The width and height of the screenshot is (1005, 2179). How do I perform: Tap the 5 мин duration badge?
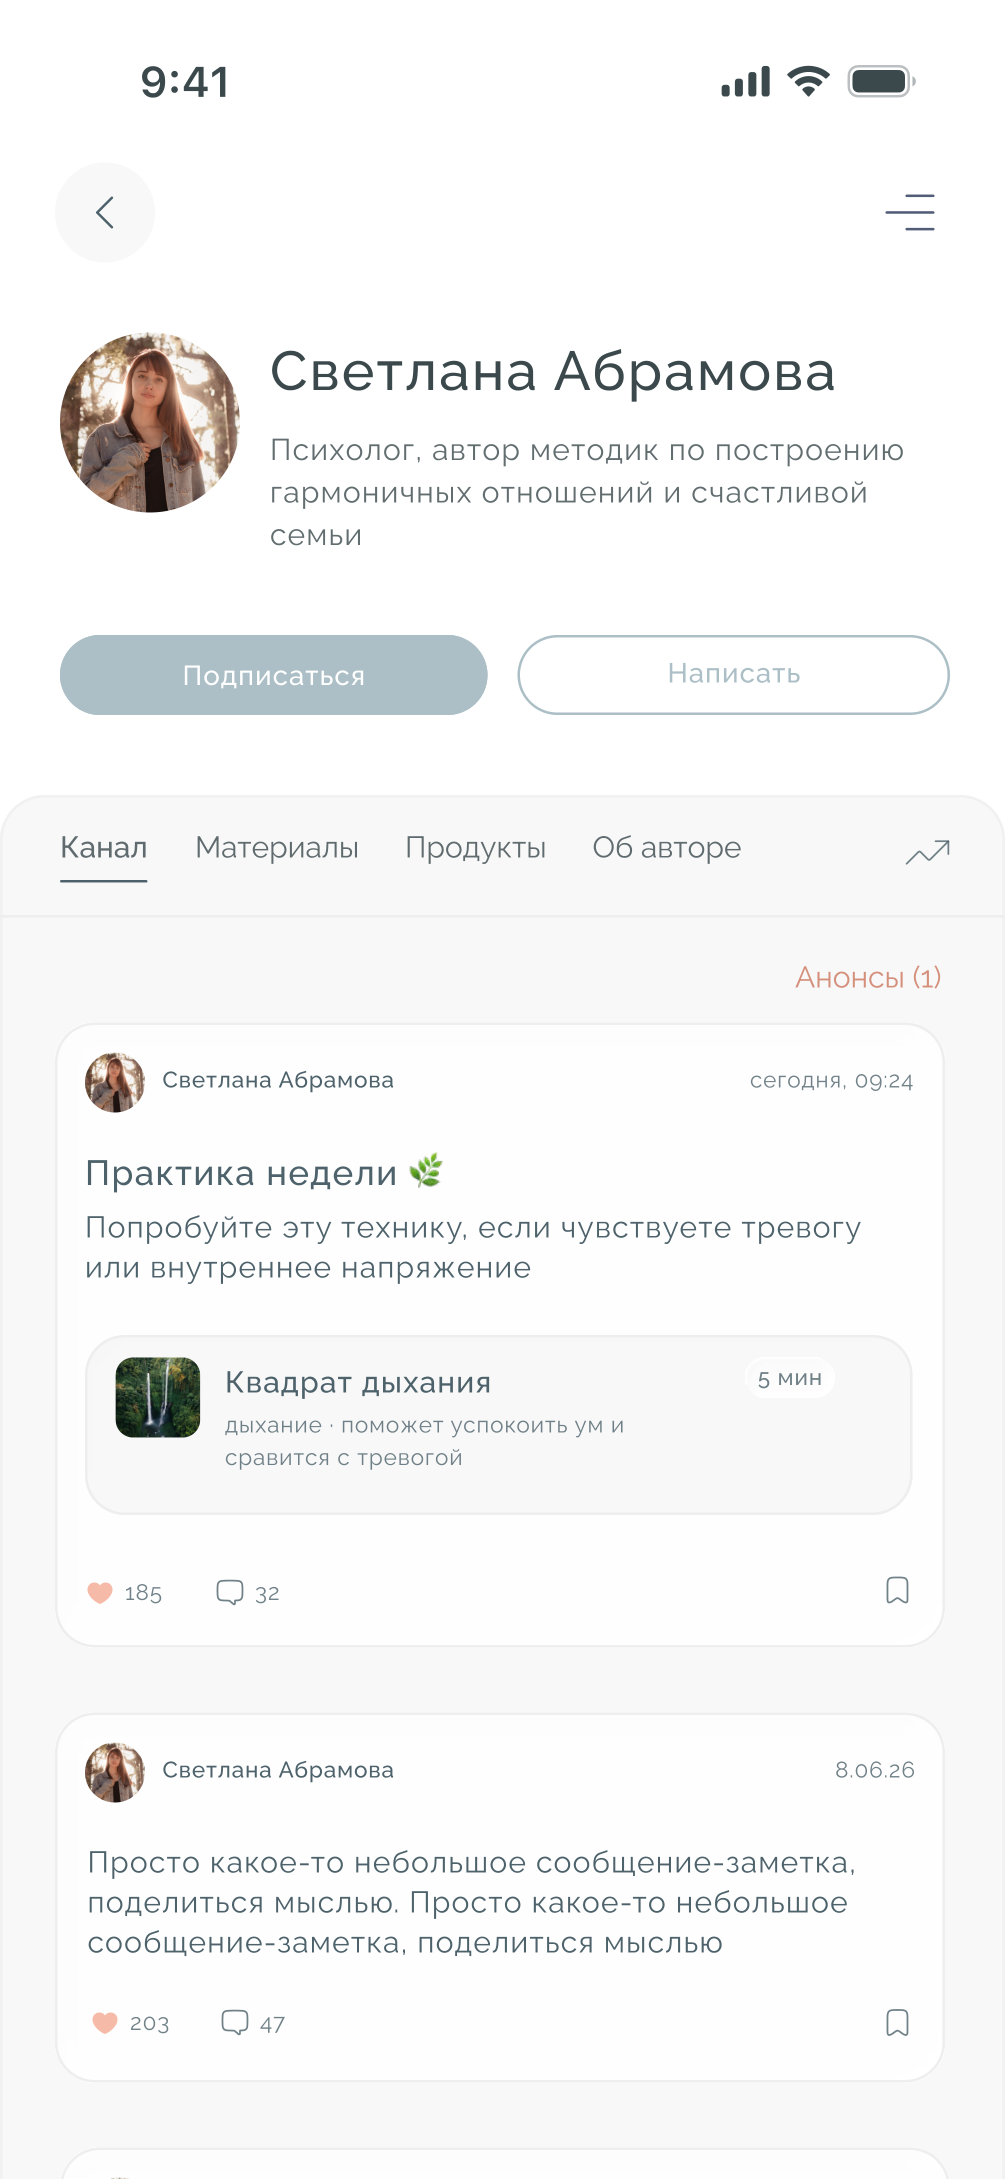click(790, 1378)
